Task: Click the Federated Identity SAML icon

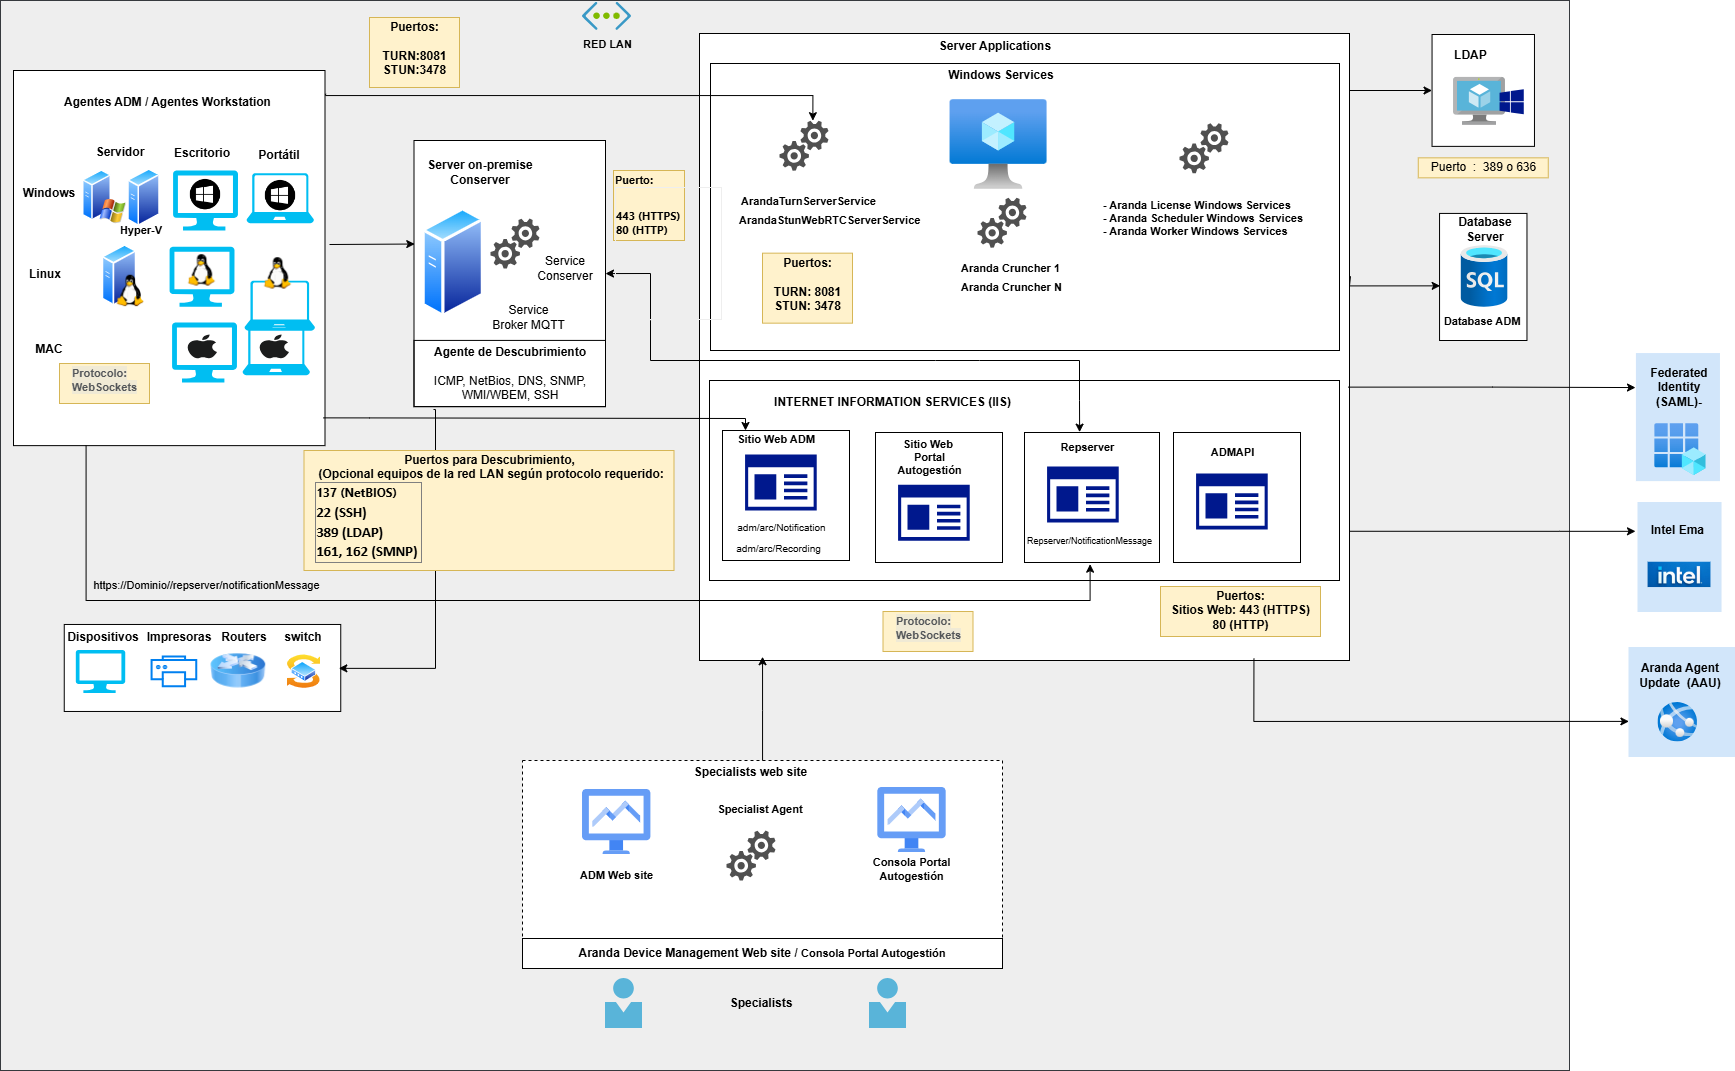Action: click(x=1679, y=448)
